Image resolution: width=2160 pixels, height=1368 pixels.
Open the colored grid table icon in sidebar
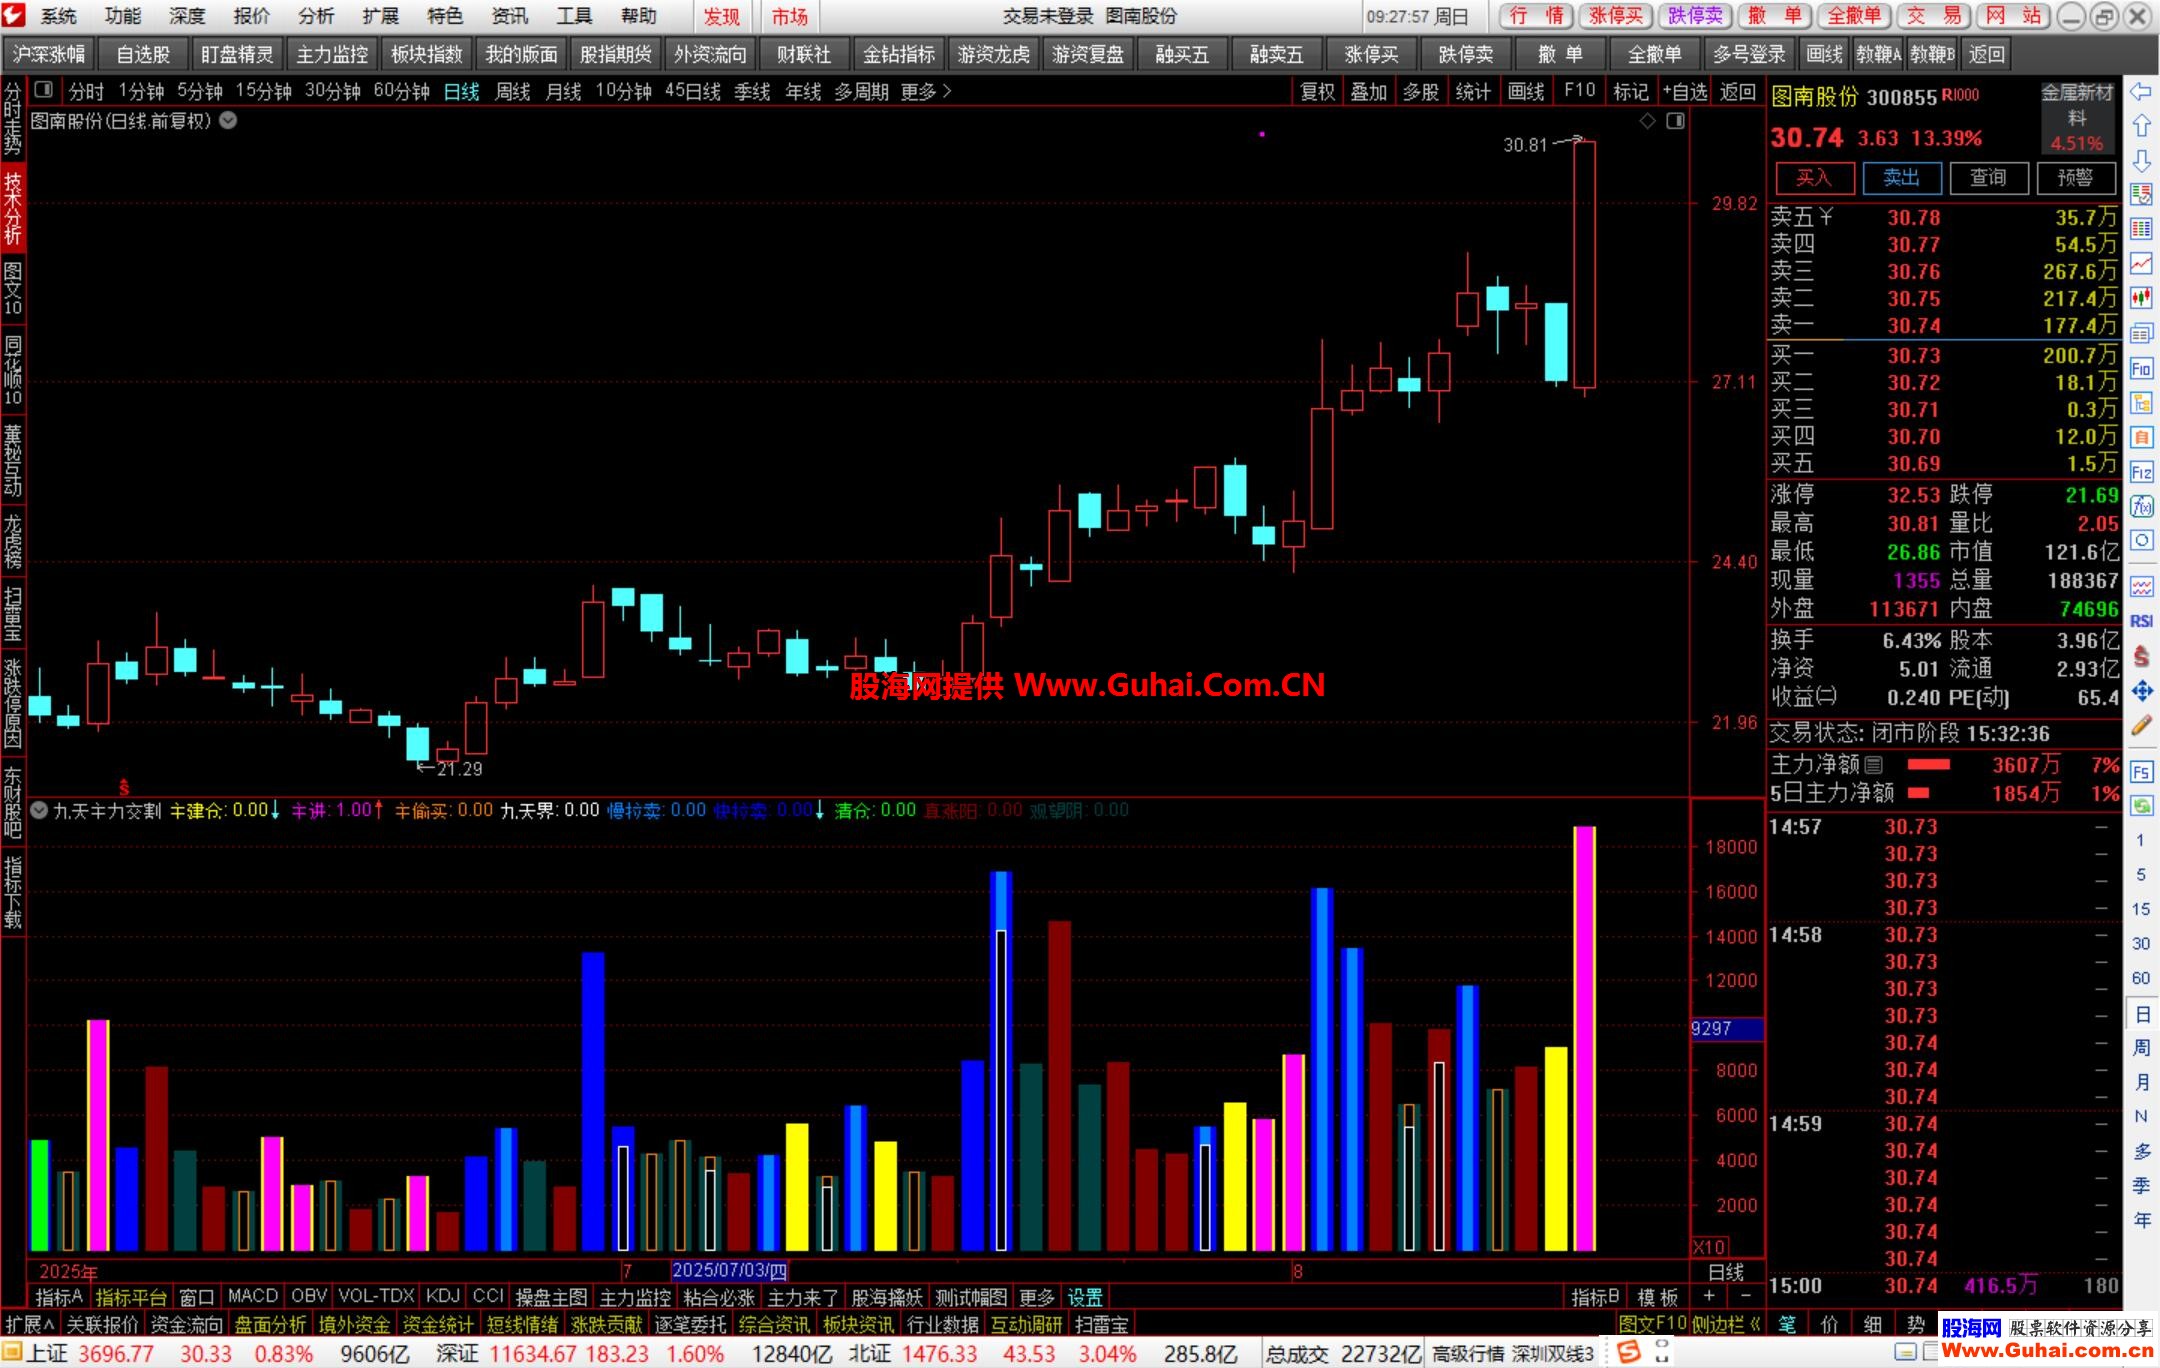point(2141,229)
